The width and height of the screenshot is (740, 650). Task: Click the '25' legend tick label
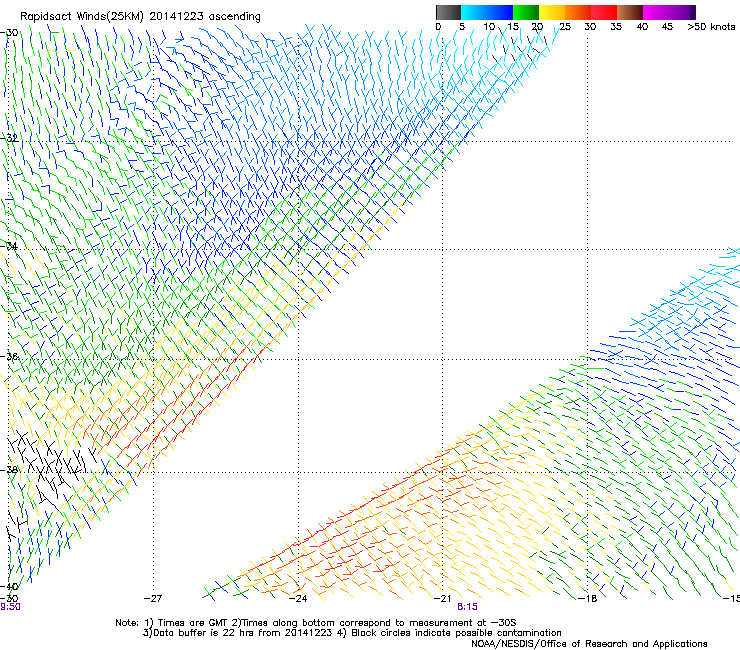coord(565,27)
